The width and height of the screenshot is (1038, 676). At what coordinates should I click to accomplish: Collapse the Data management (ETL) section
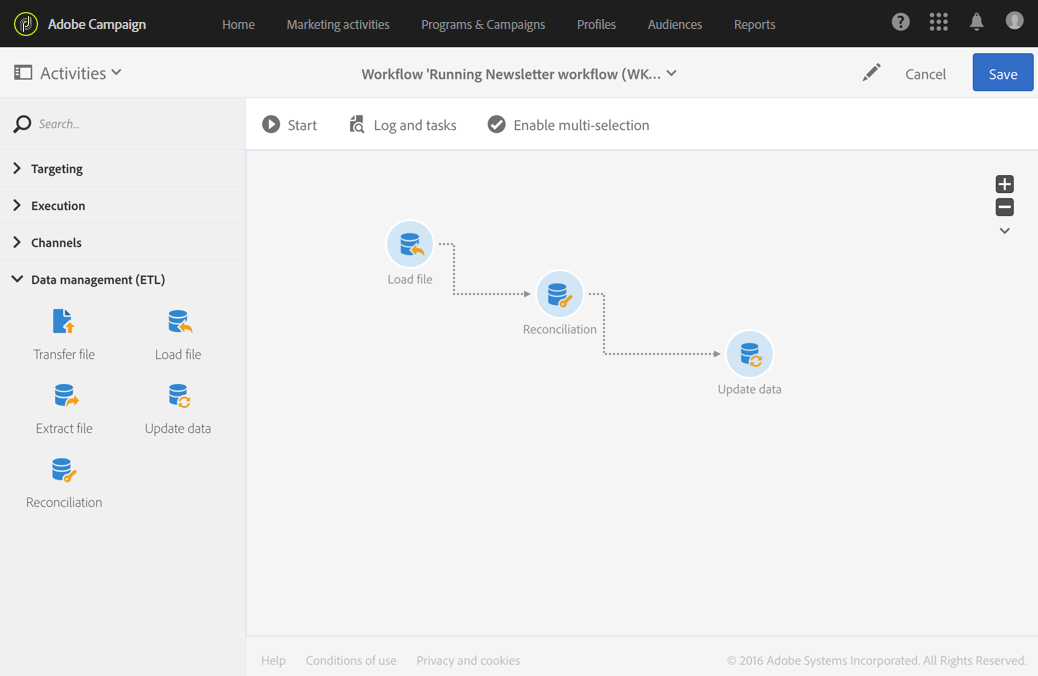click(122, 279)
